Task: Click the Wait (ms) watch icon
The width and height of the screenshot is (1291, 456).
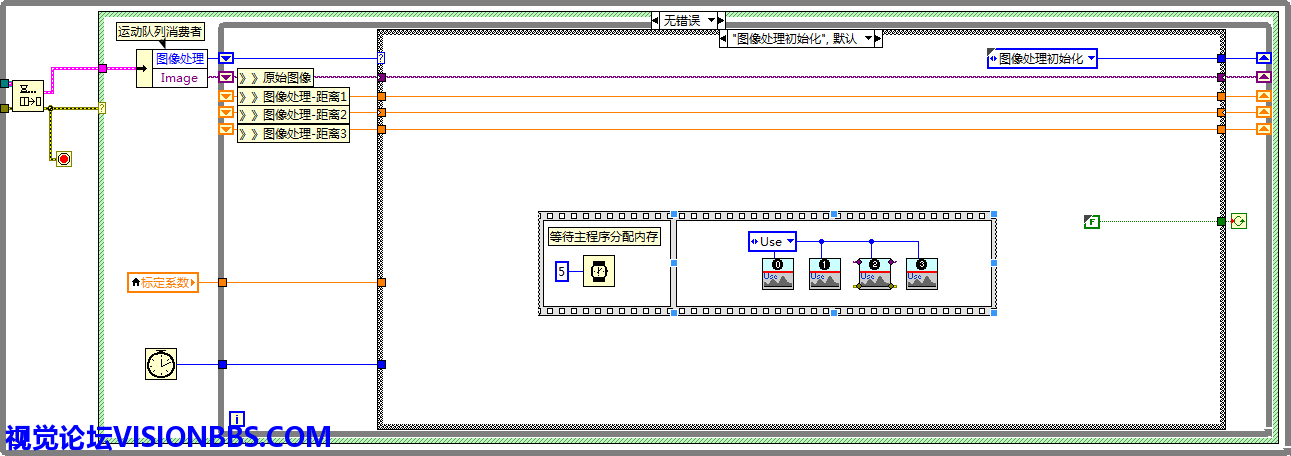Action: click(599, 271)
